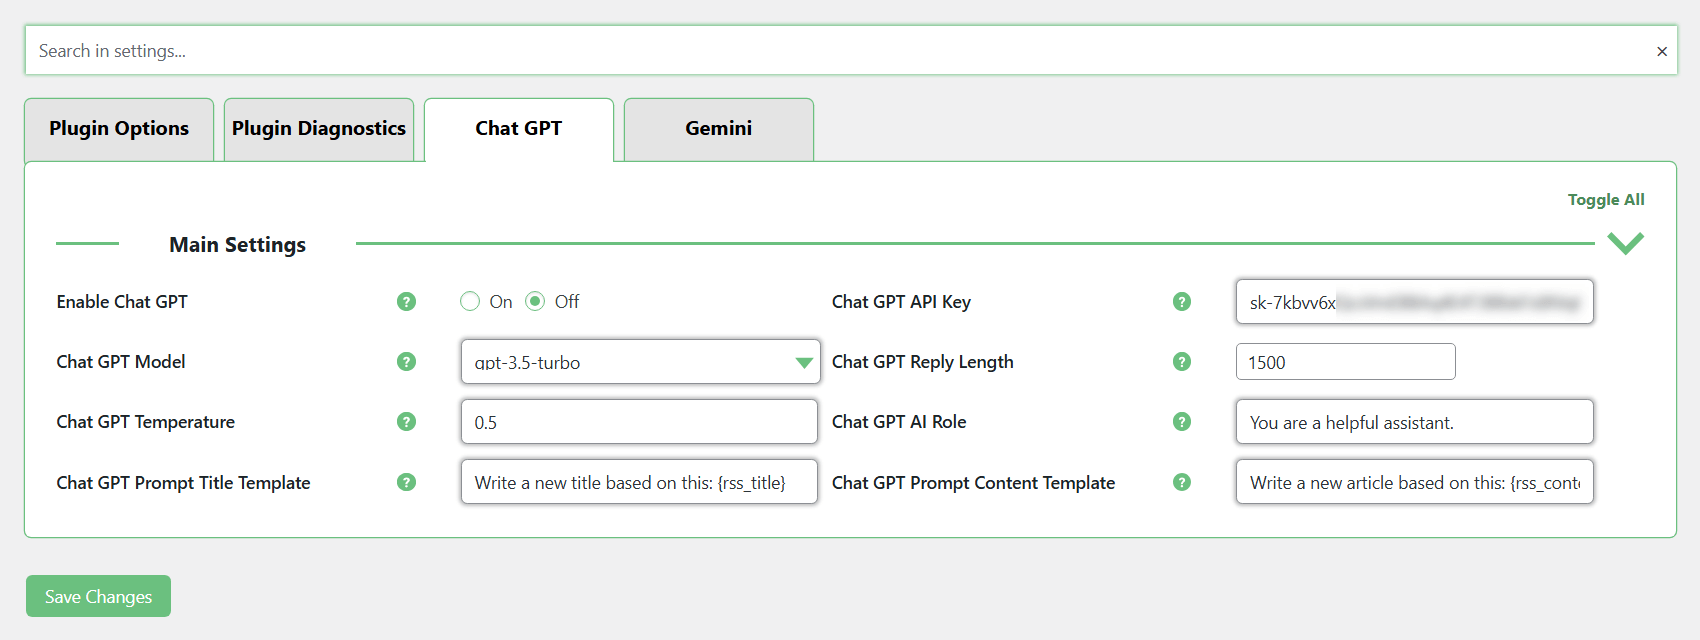Click the Chat GPT Temperature input field
This screenshot has width=1700, height=640.
(639, 422)
